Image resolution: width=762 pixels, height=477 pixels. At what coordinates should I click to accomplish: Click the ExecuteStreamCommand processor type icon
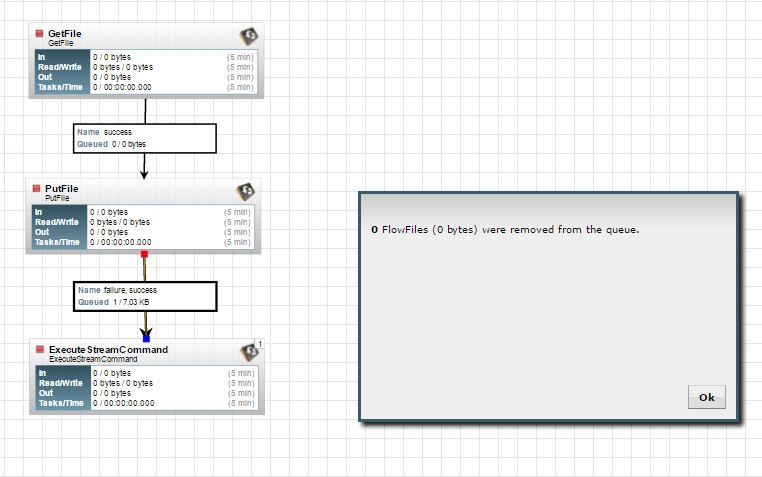[249, 352]
